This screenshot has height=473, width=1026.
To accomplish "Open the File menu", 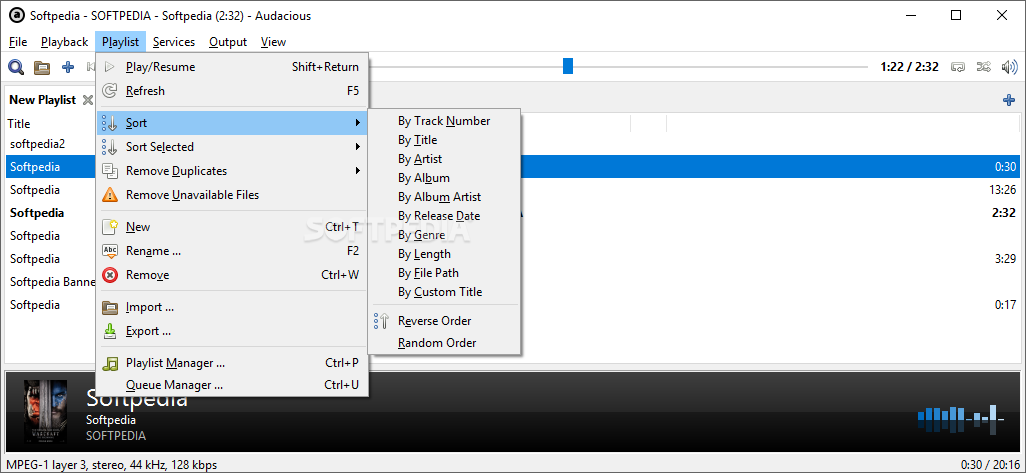I will (x=18, y=42).
